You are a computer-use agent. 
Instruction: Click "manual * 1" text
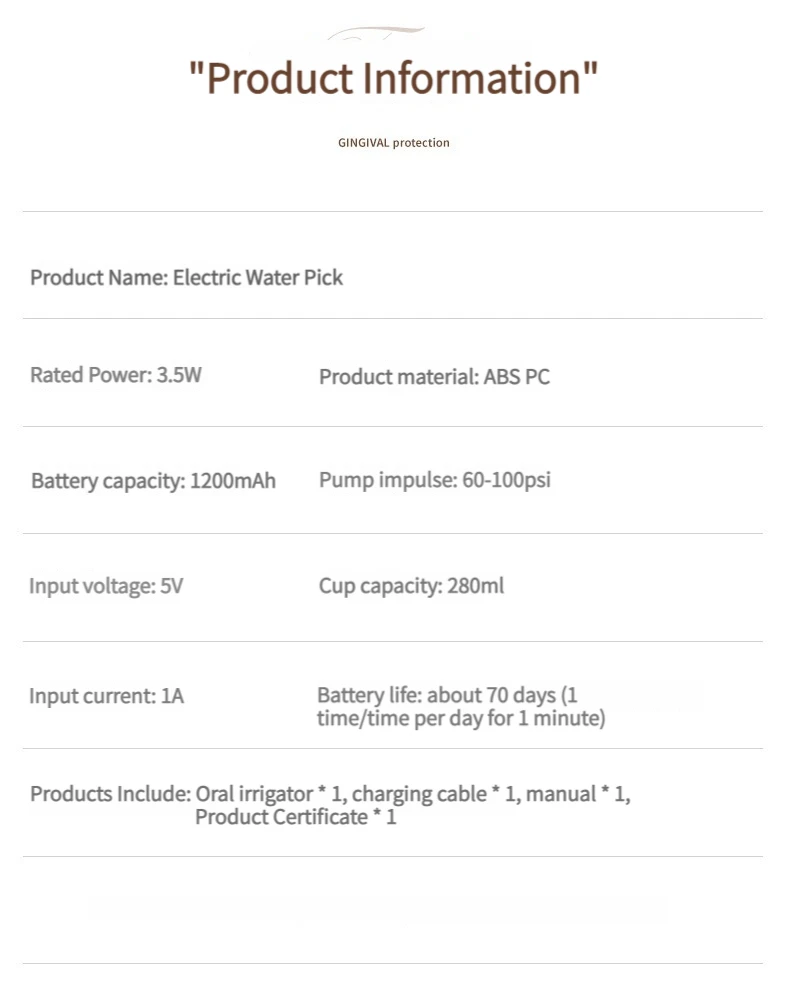pos(576,794)
